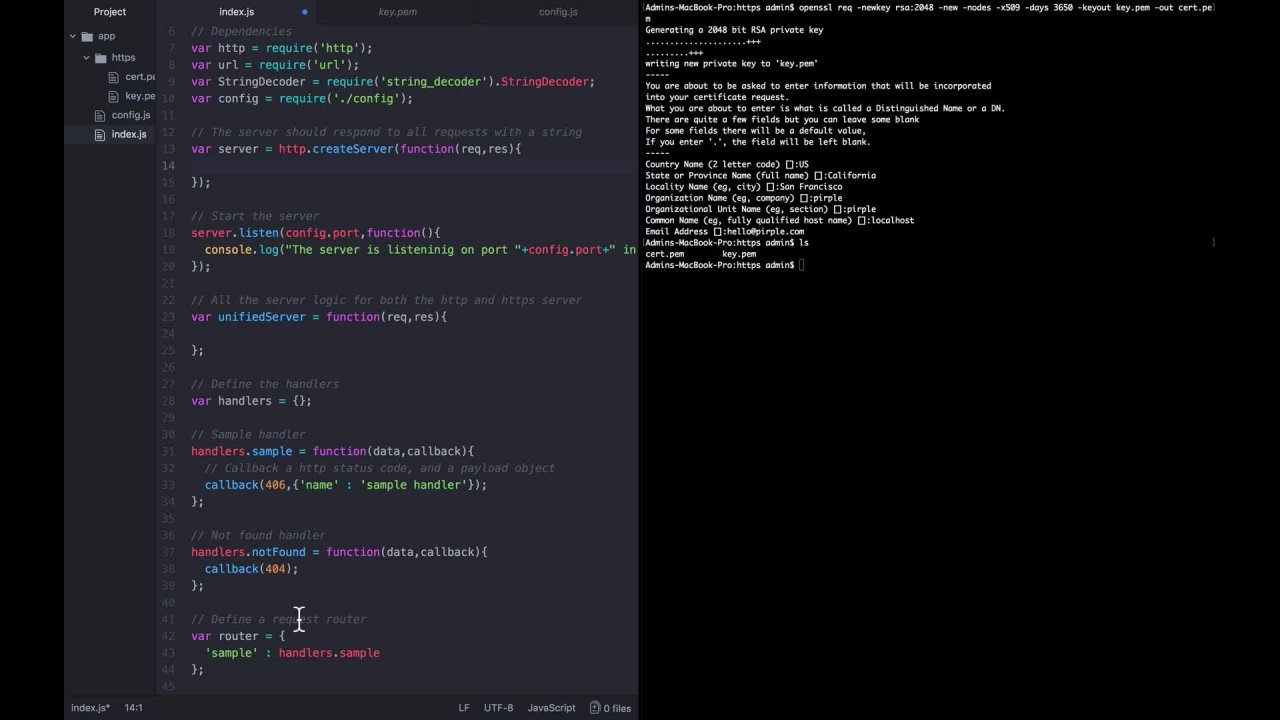This screenshot has width=1280, height=720.
Task: Click line number 23 in the gutter
Action: tap(169, 317)
